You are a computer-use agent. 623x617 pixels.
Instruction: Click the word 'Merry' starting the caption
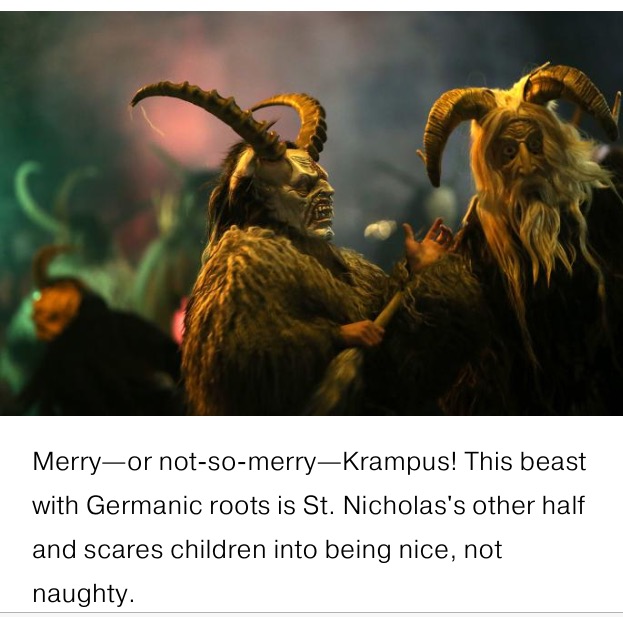pos(67,462)
